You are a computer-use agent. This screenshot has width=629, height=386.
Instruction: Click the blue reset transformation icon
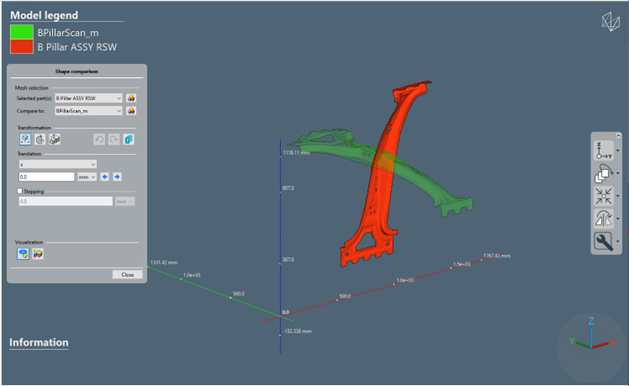pyautogui.click(x=129, y=139)
